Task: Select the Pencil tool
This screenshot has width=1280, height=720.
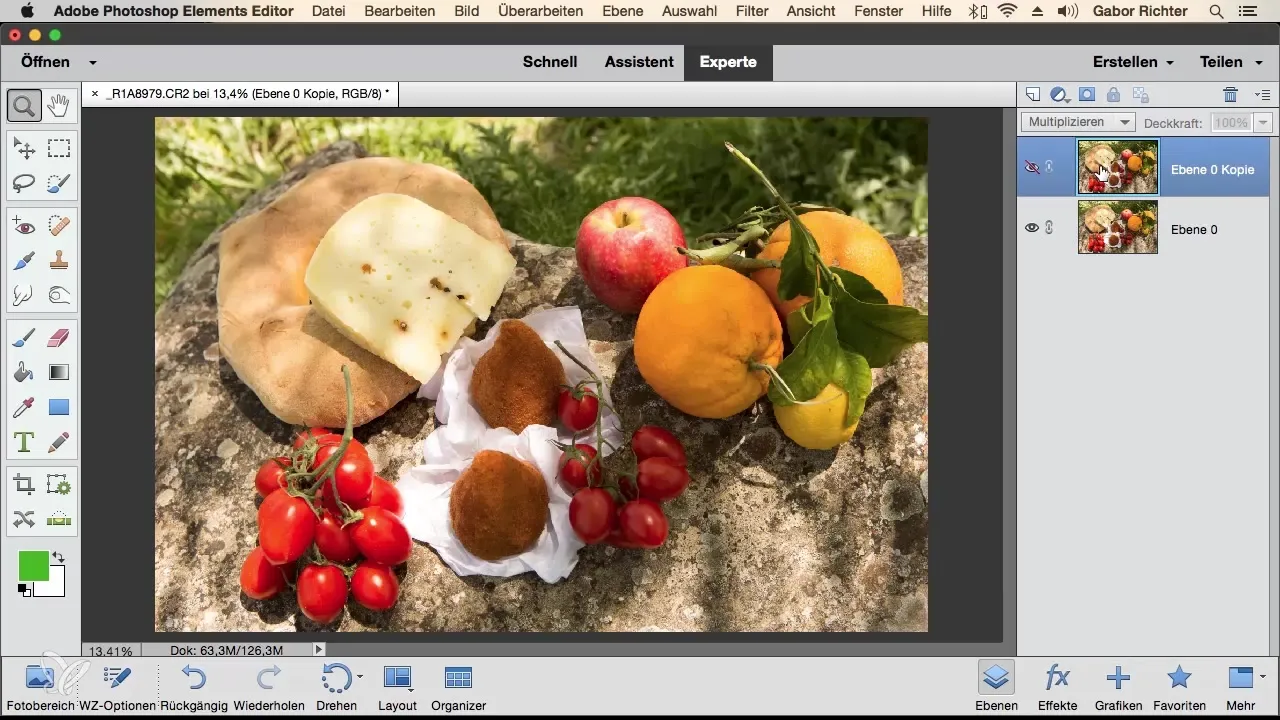Action: (59, 441)
